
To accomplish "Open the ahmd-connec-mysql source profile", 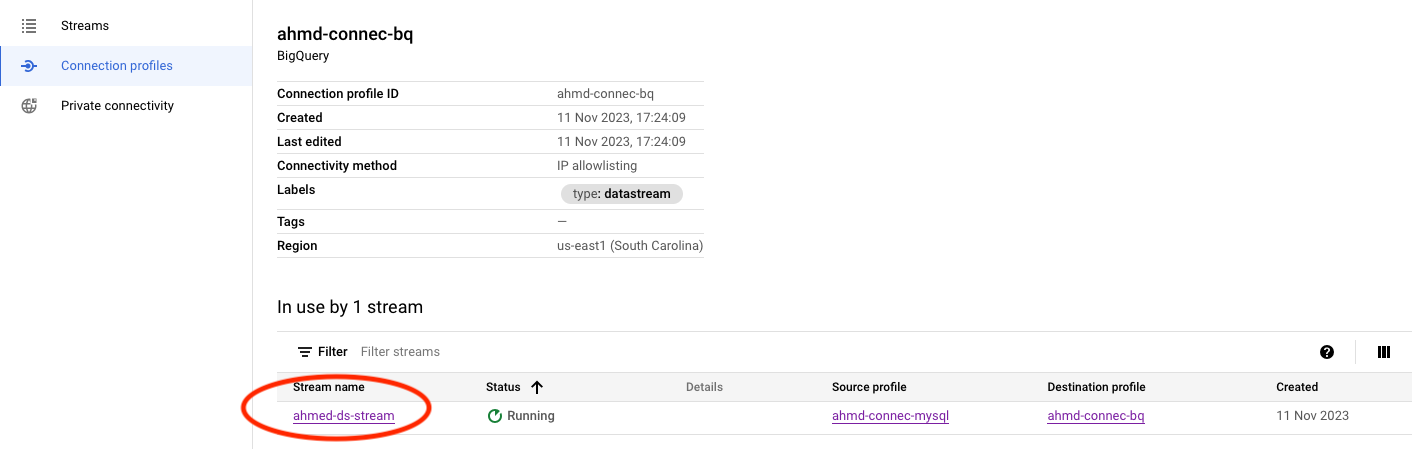I will tap(890, 416).
